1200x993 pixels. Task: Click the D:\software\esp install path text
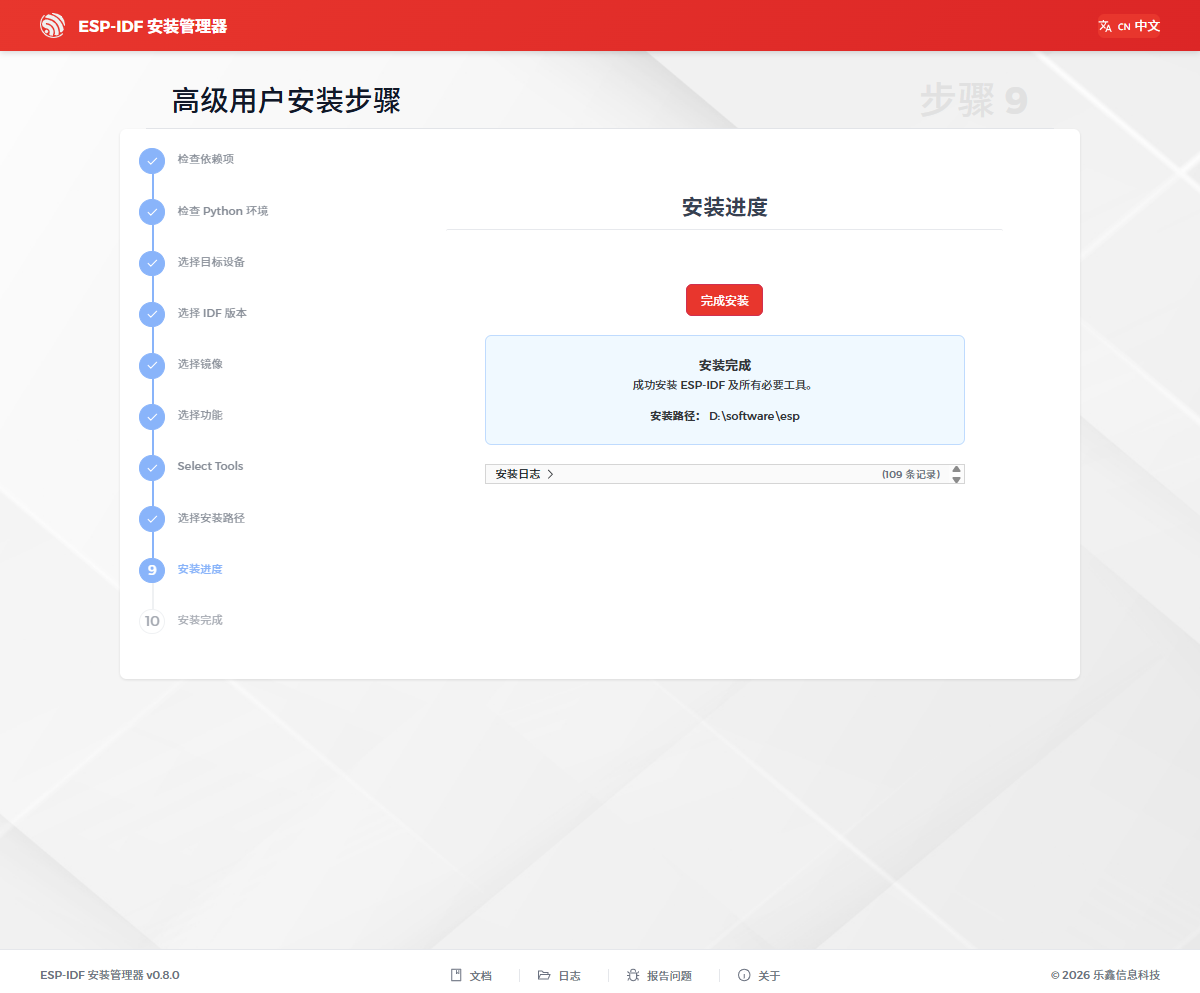coord(754,416)
